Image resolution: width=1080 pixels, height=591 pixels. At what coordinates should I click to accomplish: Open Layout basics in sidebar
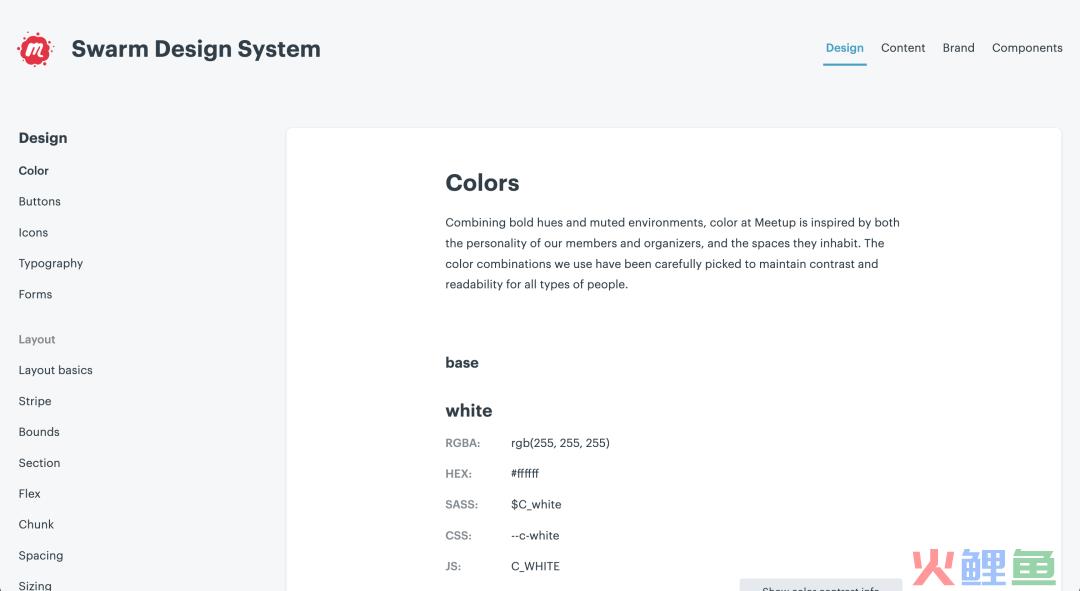[x=56, y=370]
